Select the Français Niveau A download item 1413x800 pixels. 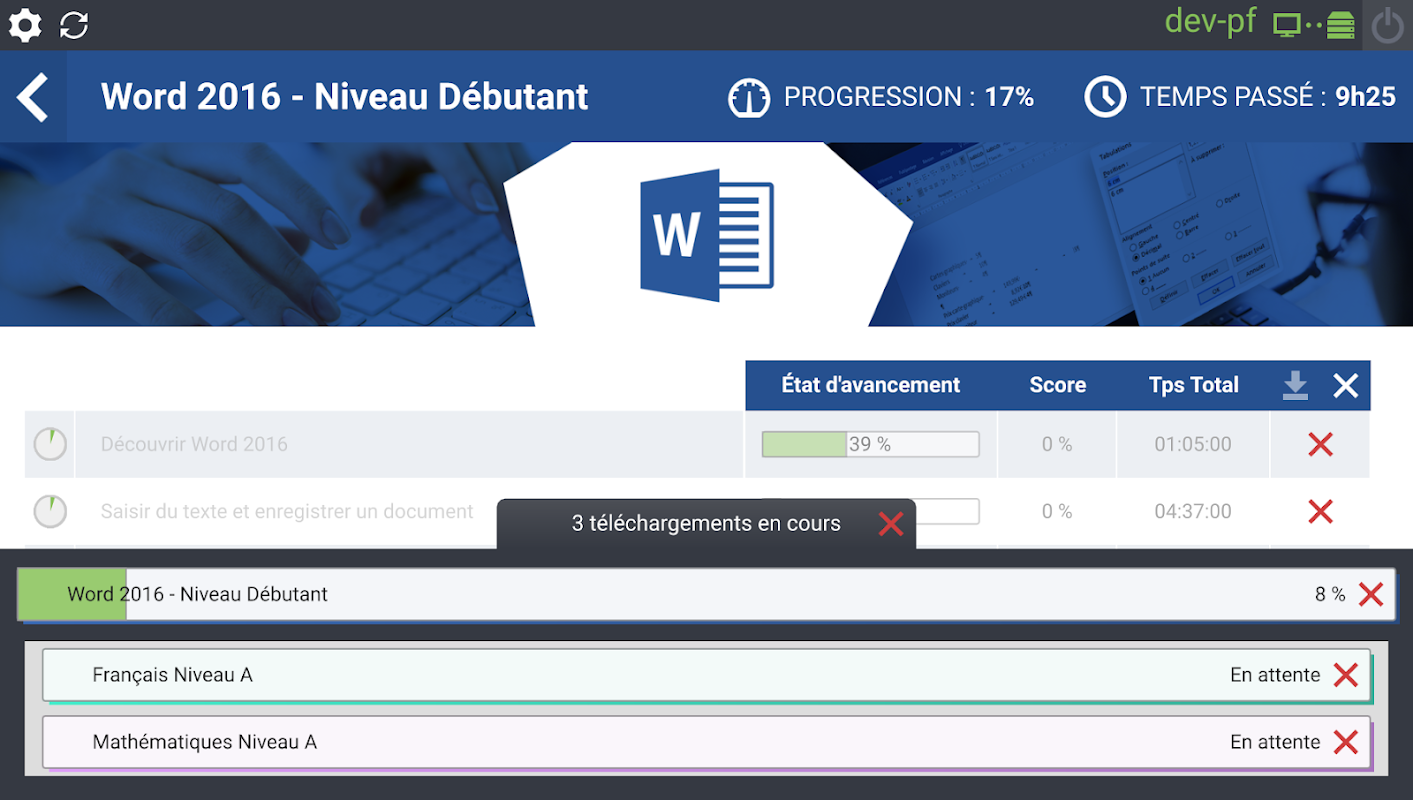tap(706, 675)
